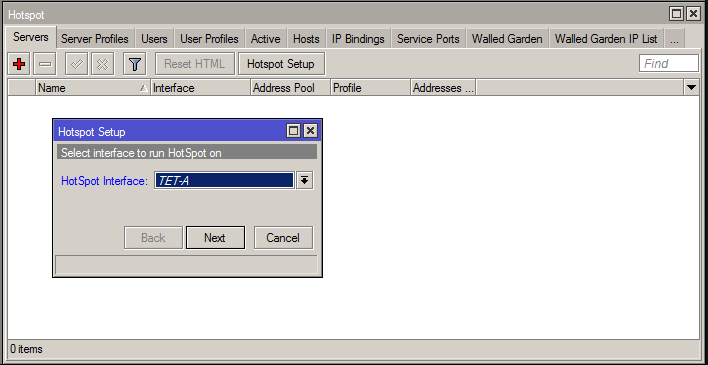This screenshot has height=365, width=708.
Task: Sort by Address Pool column header
Action: [x=290, y=88]
